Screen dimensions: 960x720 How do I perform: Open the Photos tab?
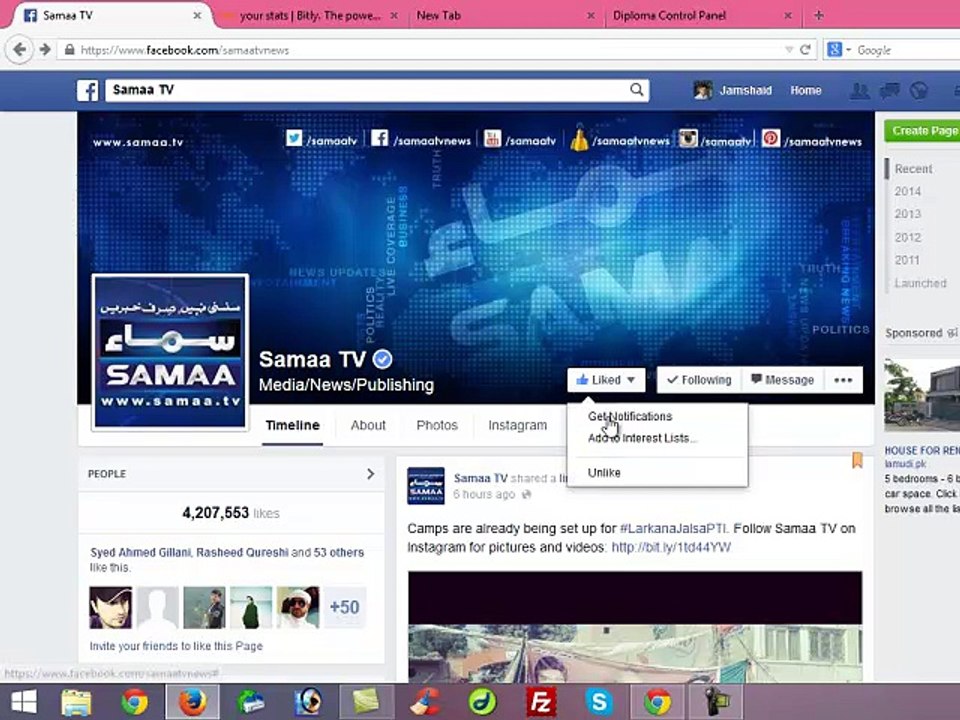pyautogui.click(x=437, y=425)
